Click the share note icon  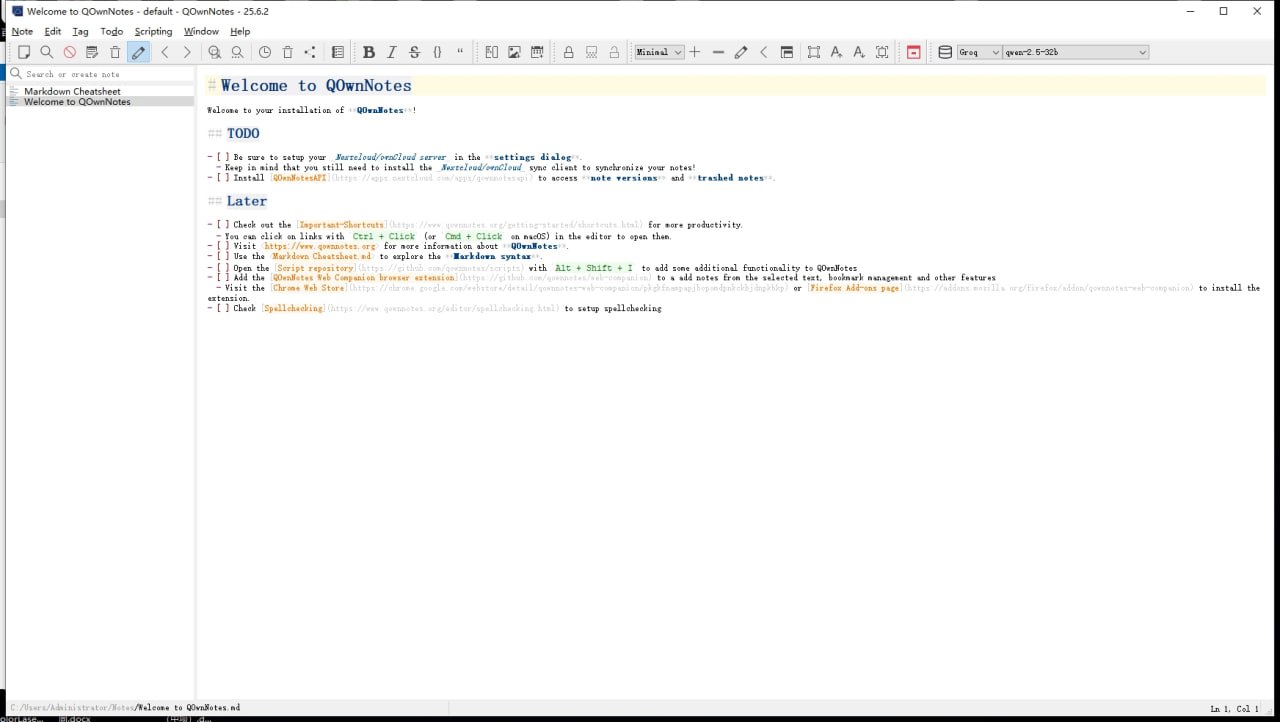pyautogui.click(x=310, y=52)
